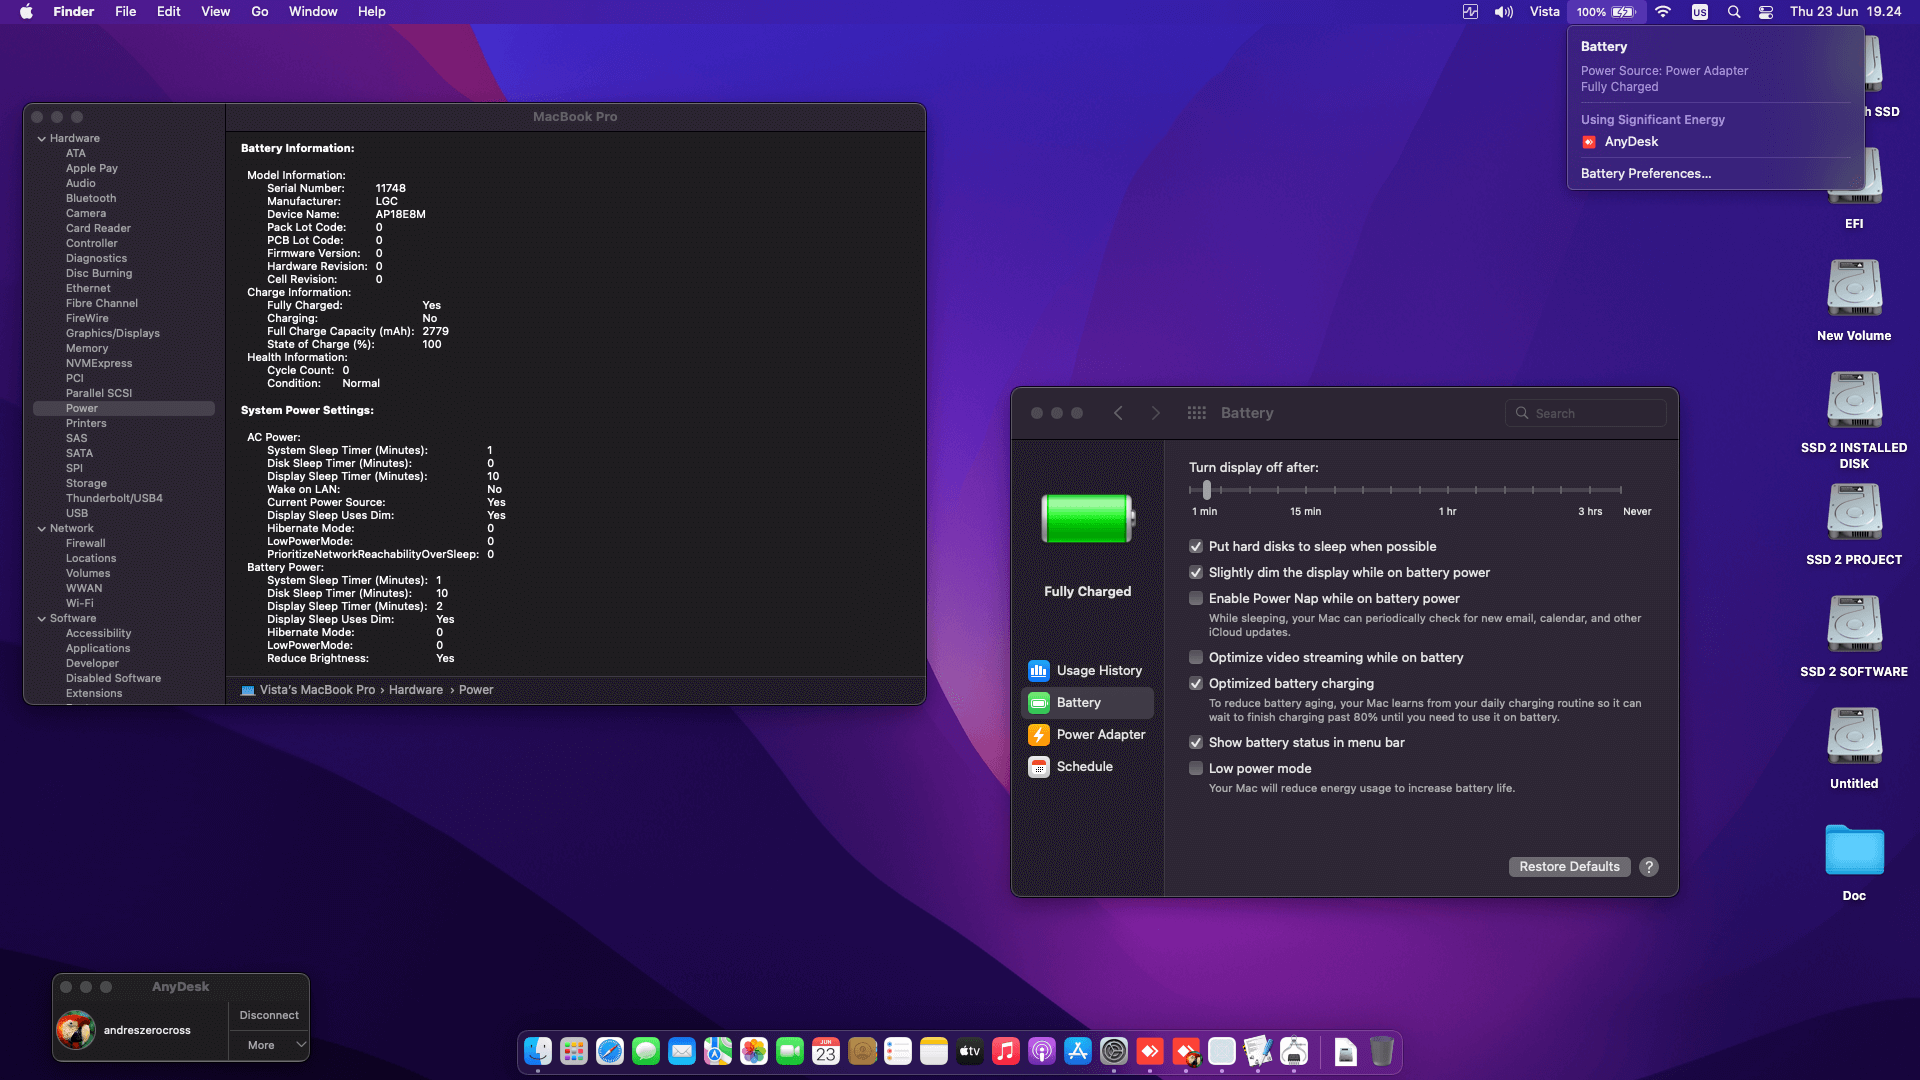Open Messages app in the dock
The image size is (1920, 1080).
click(646, 1051)
